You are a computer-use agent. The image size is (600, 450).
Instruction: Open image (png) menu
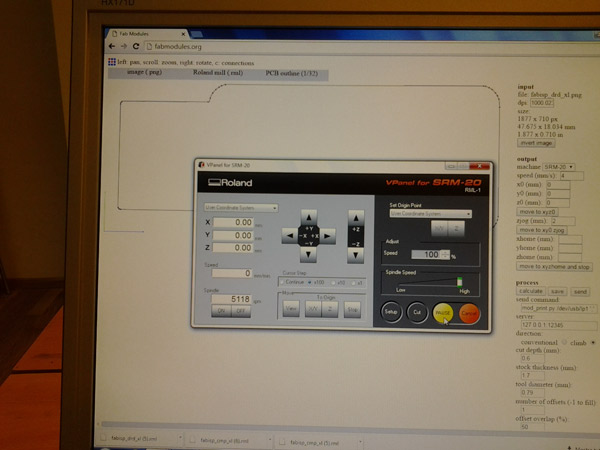coord(144,72)
